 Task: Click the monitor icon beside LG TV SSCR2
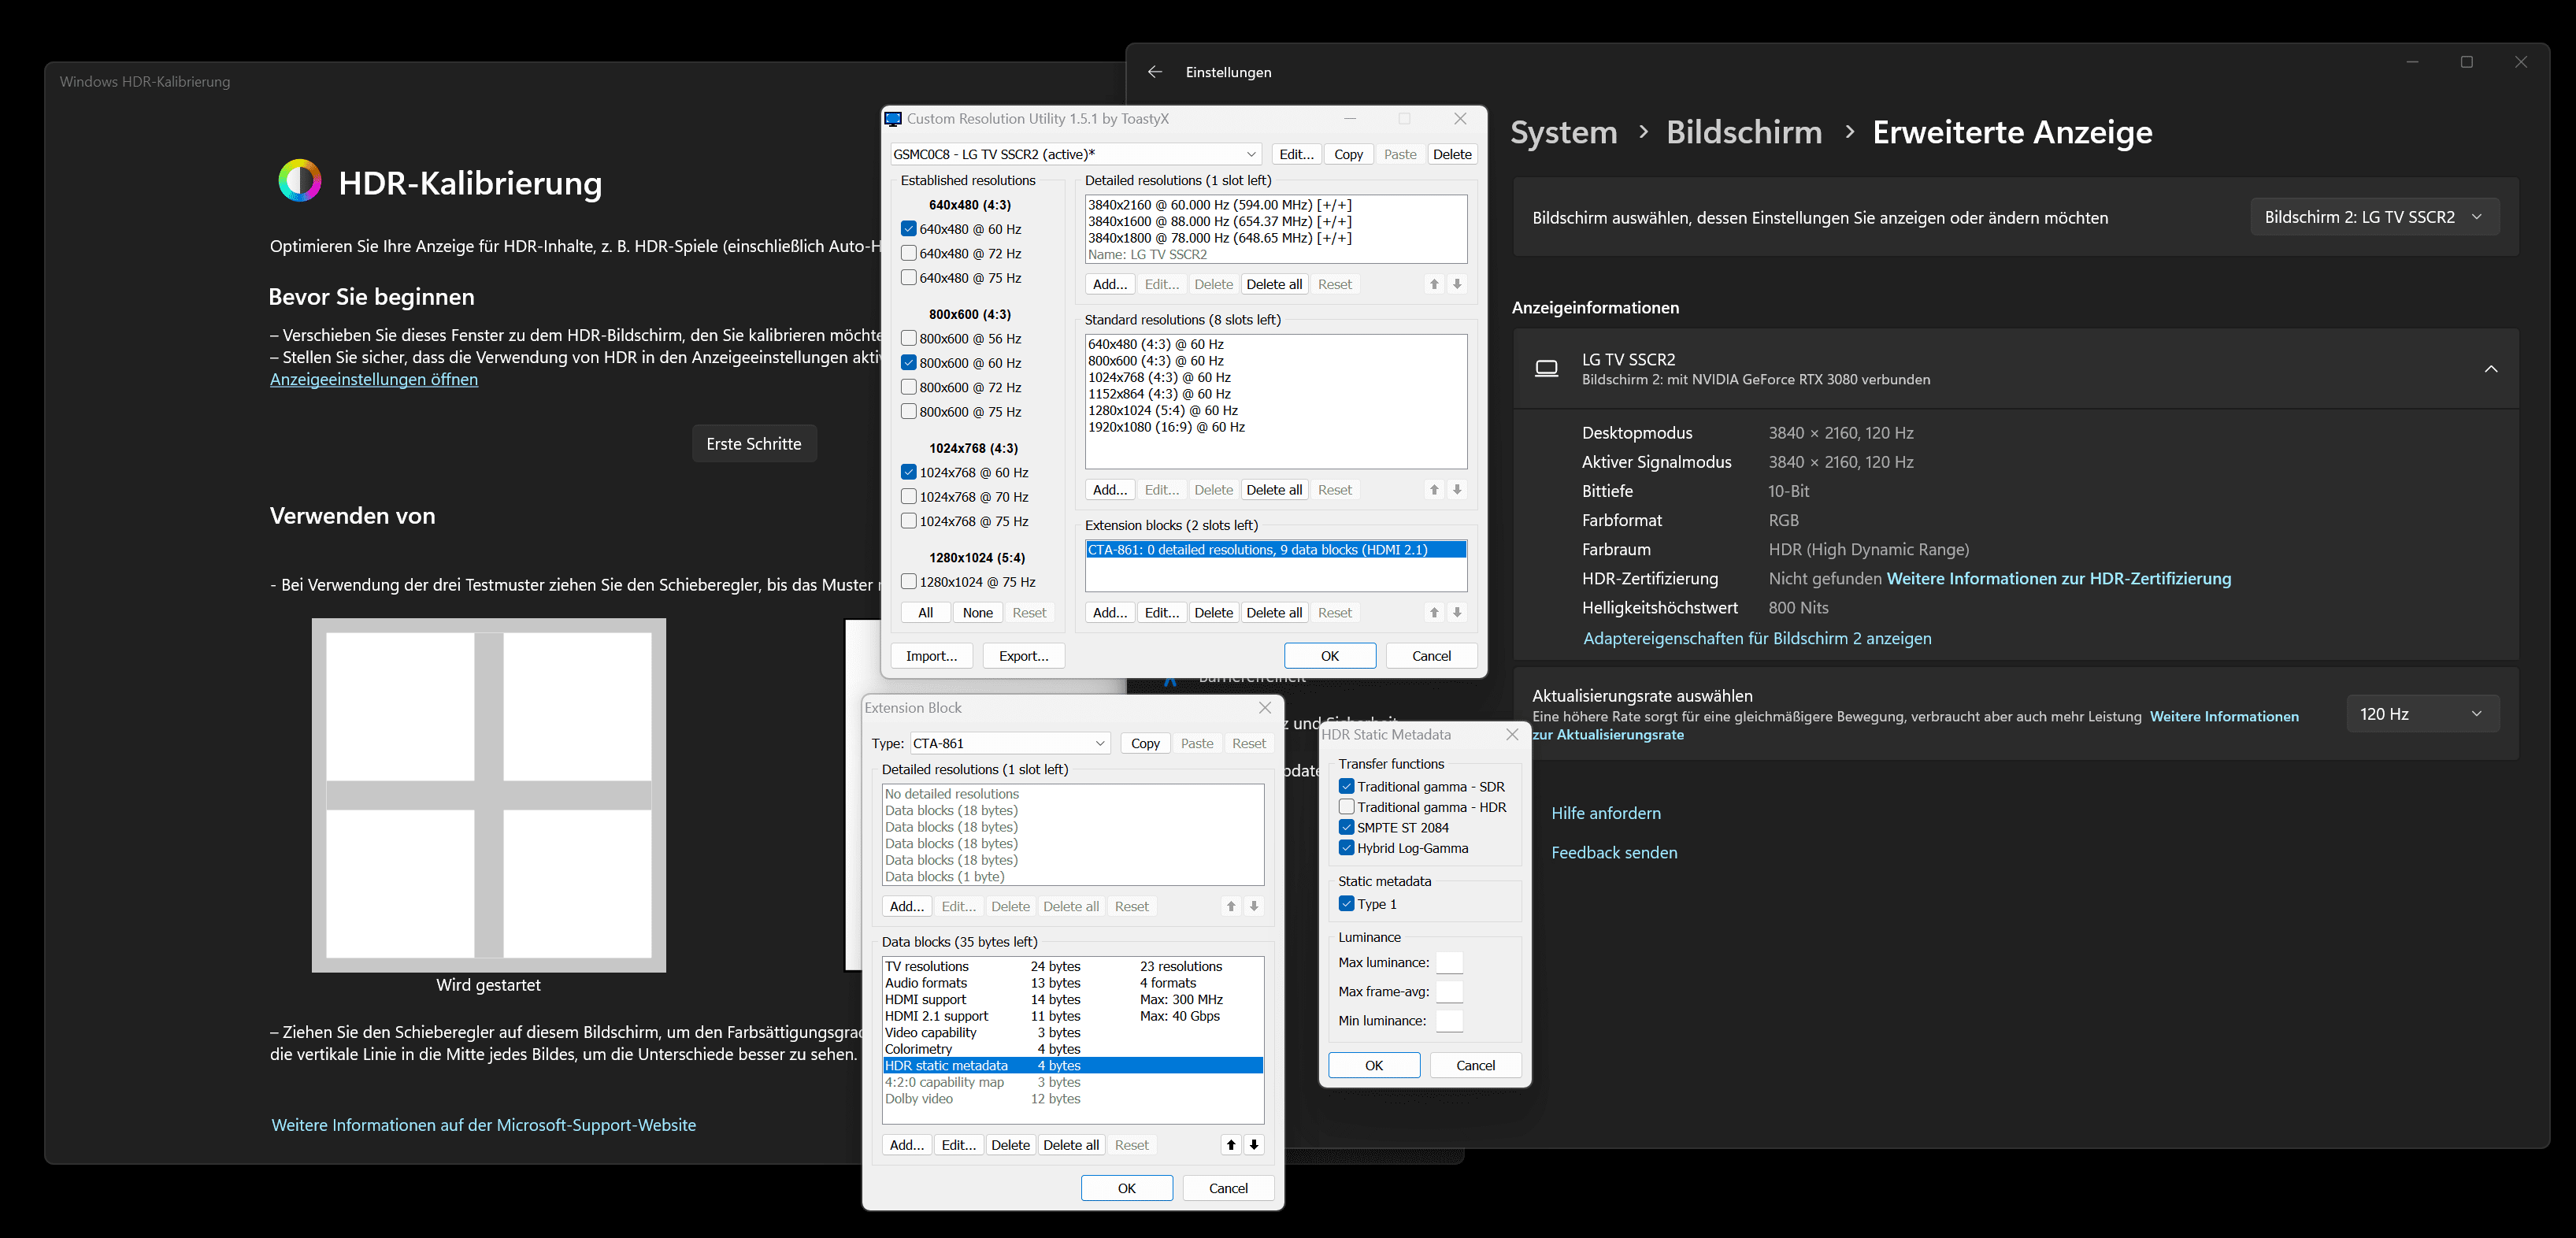(1547, 369)
